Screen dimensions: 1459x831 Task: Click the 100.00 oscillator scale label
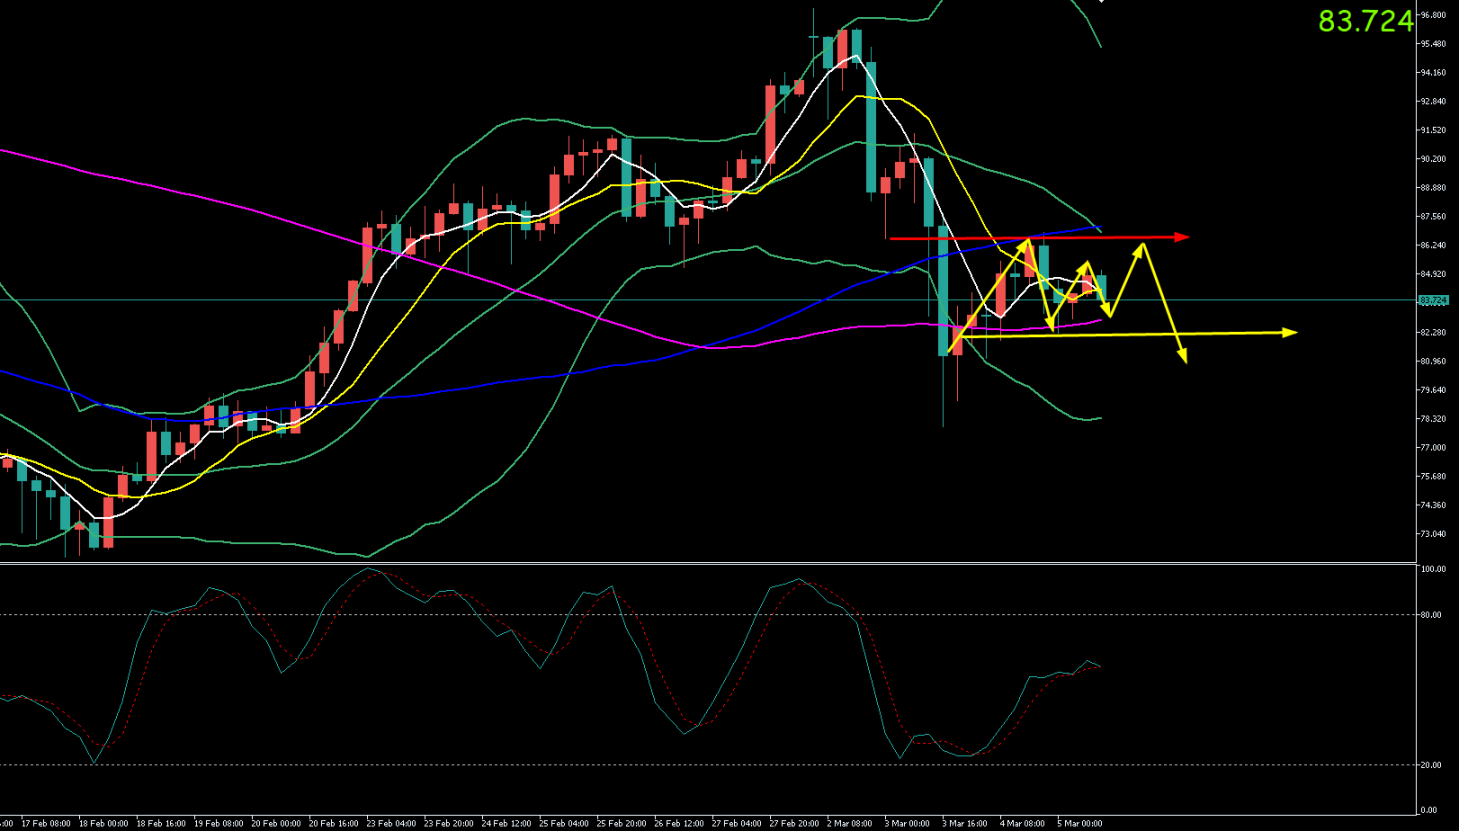(1432, 569)
